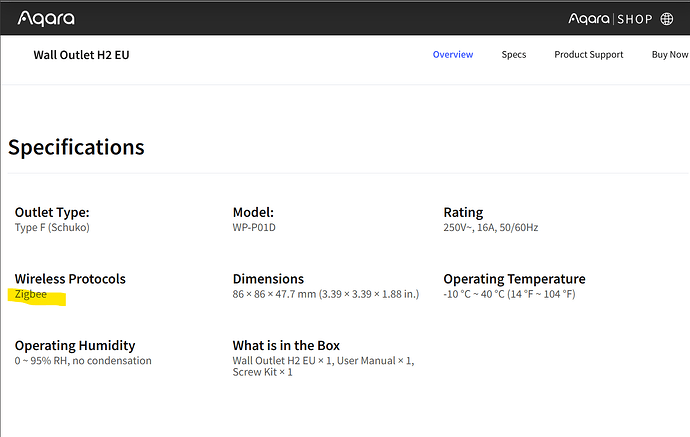Select the -10 °C ~ 40 °C value

tap(509, 294)
